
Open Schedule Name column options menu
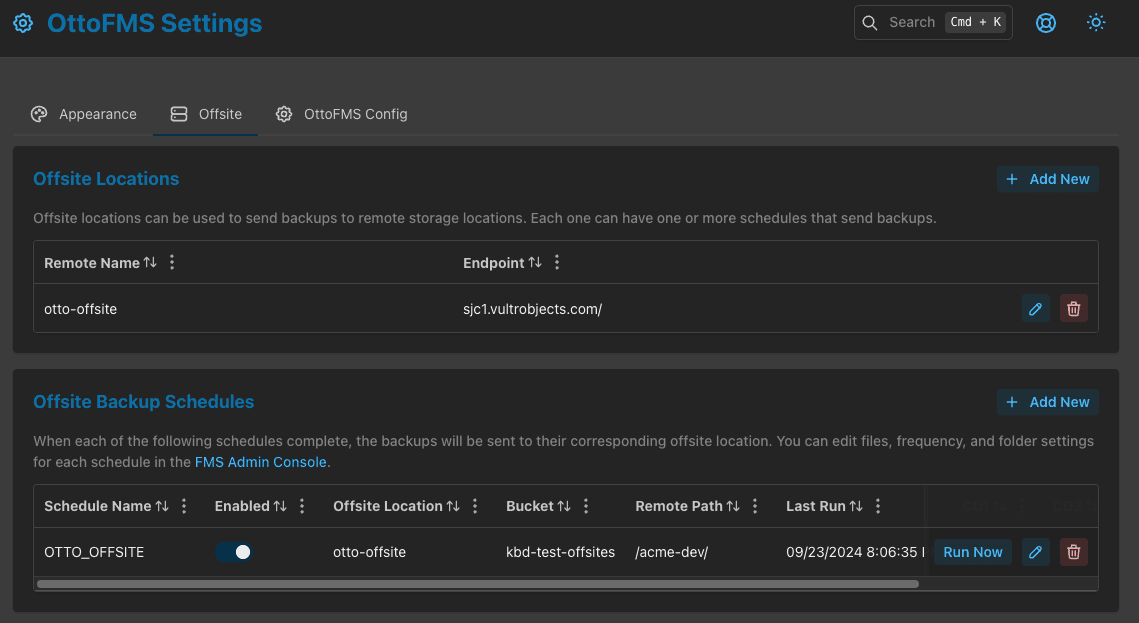click(x=184, y=506)
